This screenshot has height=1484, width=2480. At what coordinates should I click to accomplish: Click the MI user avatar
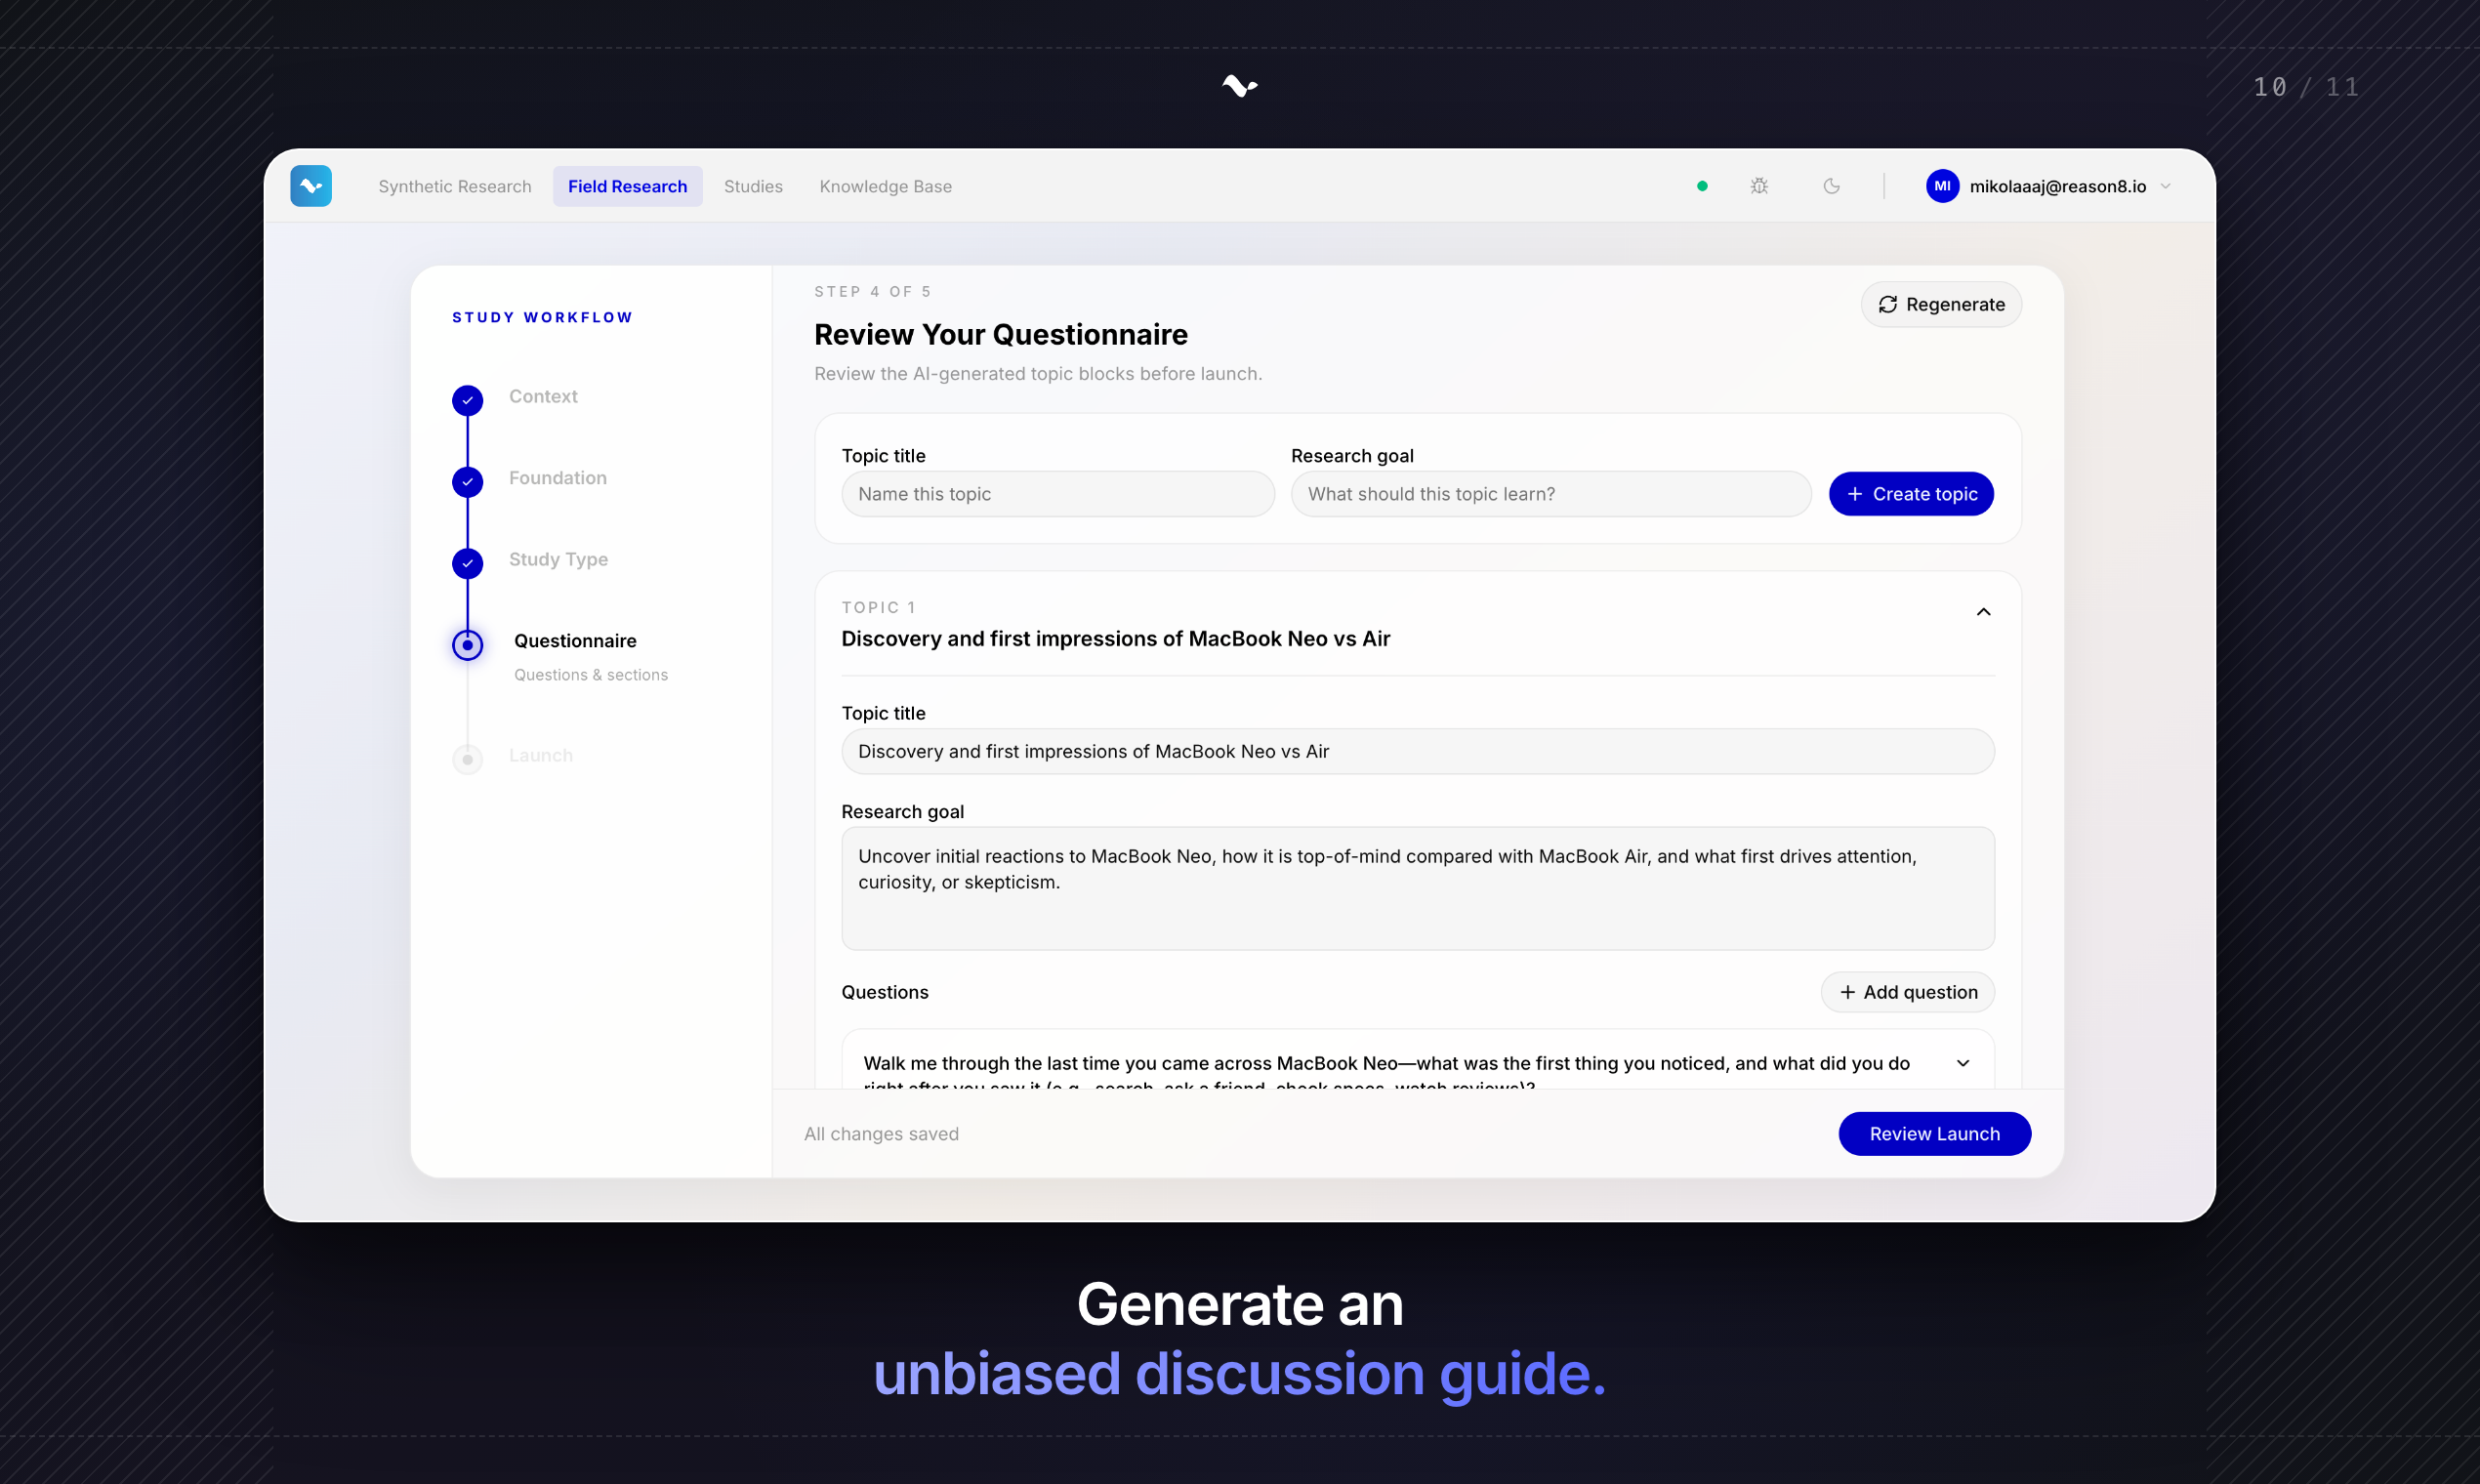coord(1942,186)
